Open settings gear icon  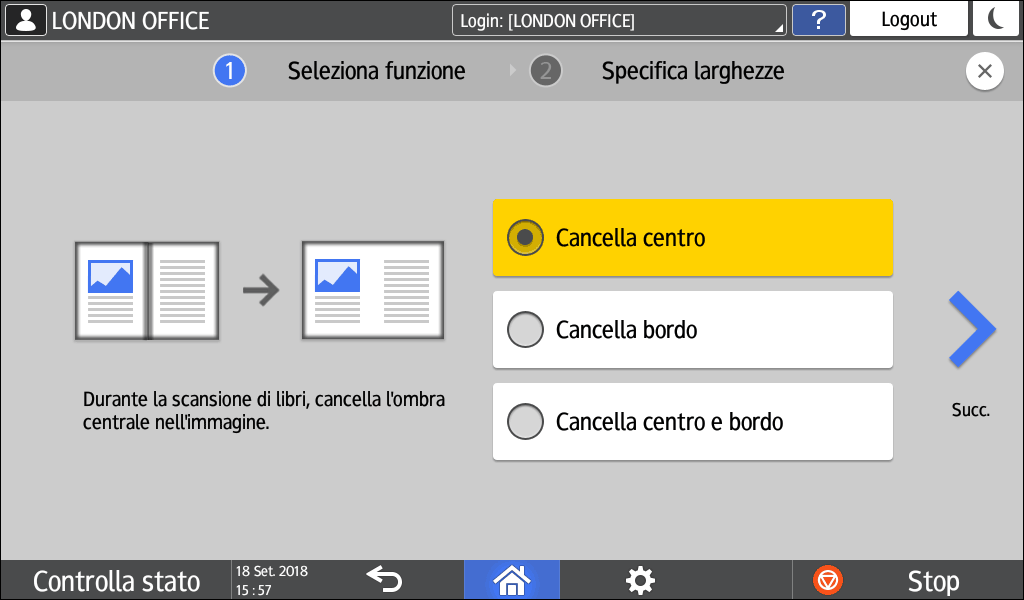coord(639,579)
